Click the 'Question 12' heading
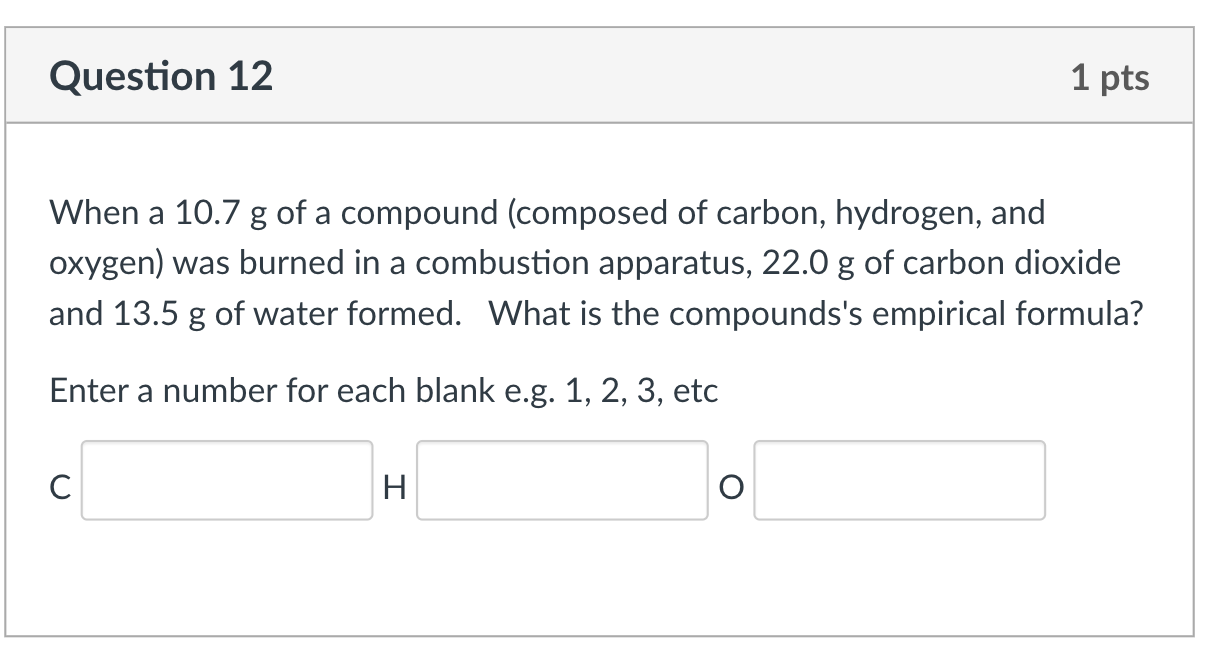The image size is (1210, 646). pos(161,77)
